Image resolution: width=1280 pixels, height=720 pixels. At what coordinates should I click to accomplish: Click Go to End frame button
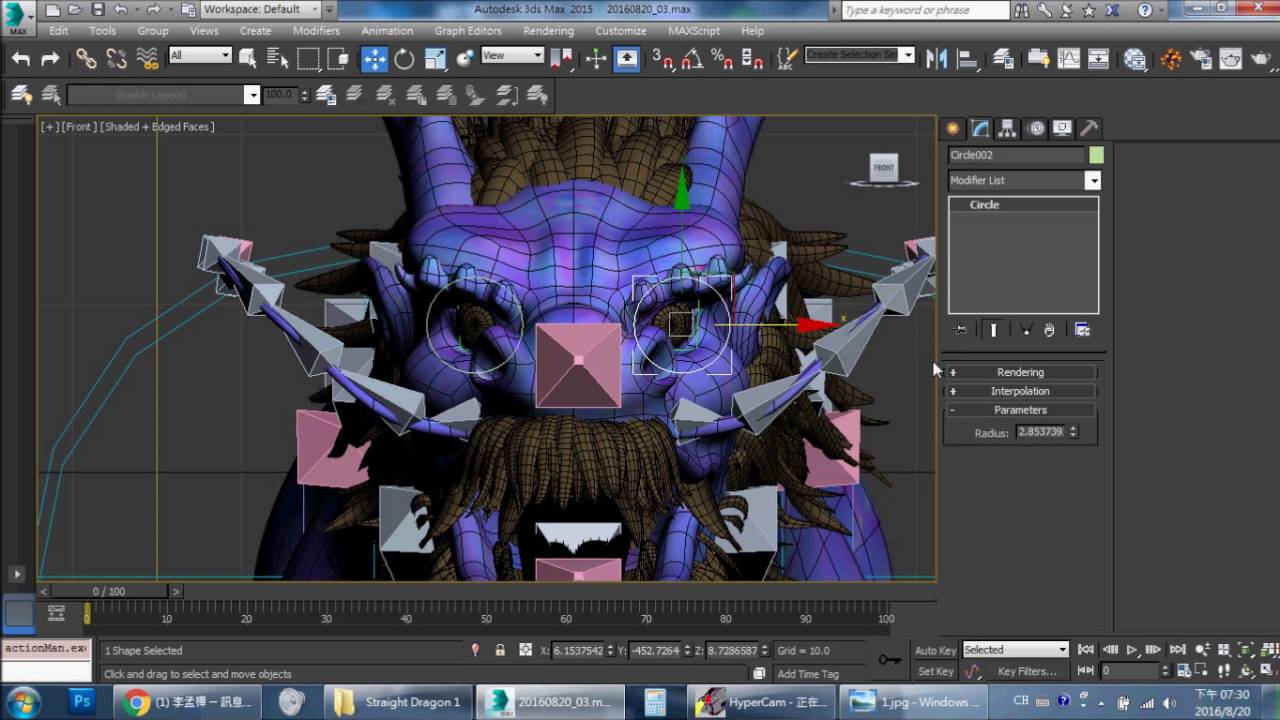click(x=1177, y=650)
